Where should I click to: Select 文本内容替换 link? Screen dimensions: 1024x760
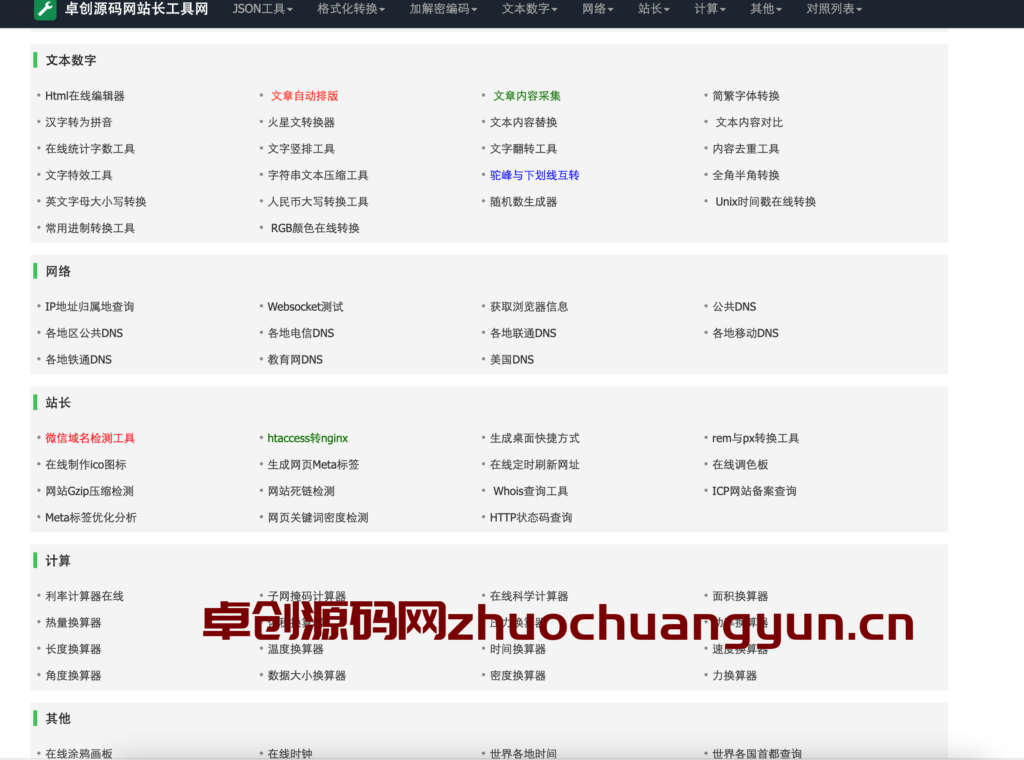524,122
